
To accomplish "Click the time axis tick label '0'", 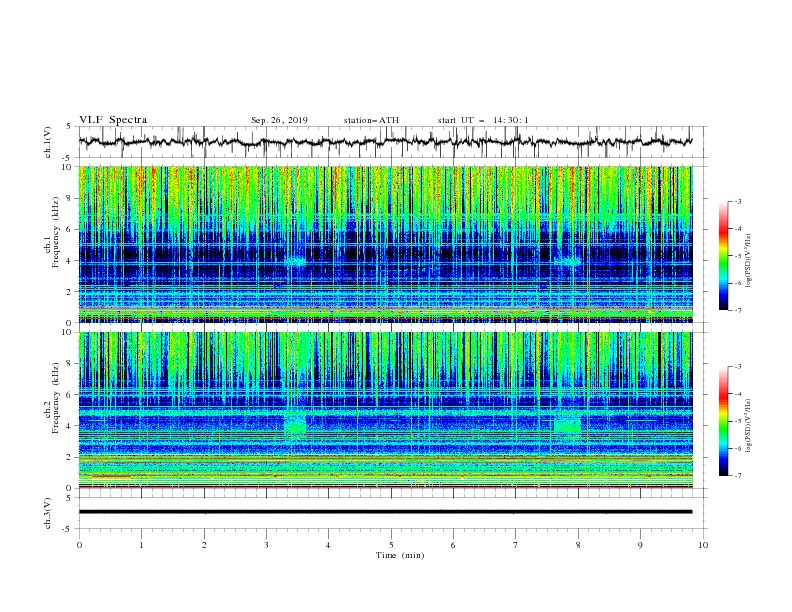I will click(79, 545).
